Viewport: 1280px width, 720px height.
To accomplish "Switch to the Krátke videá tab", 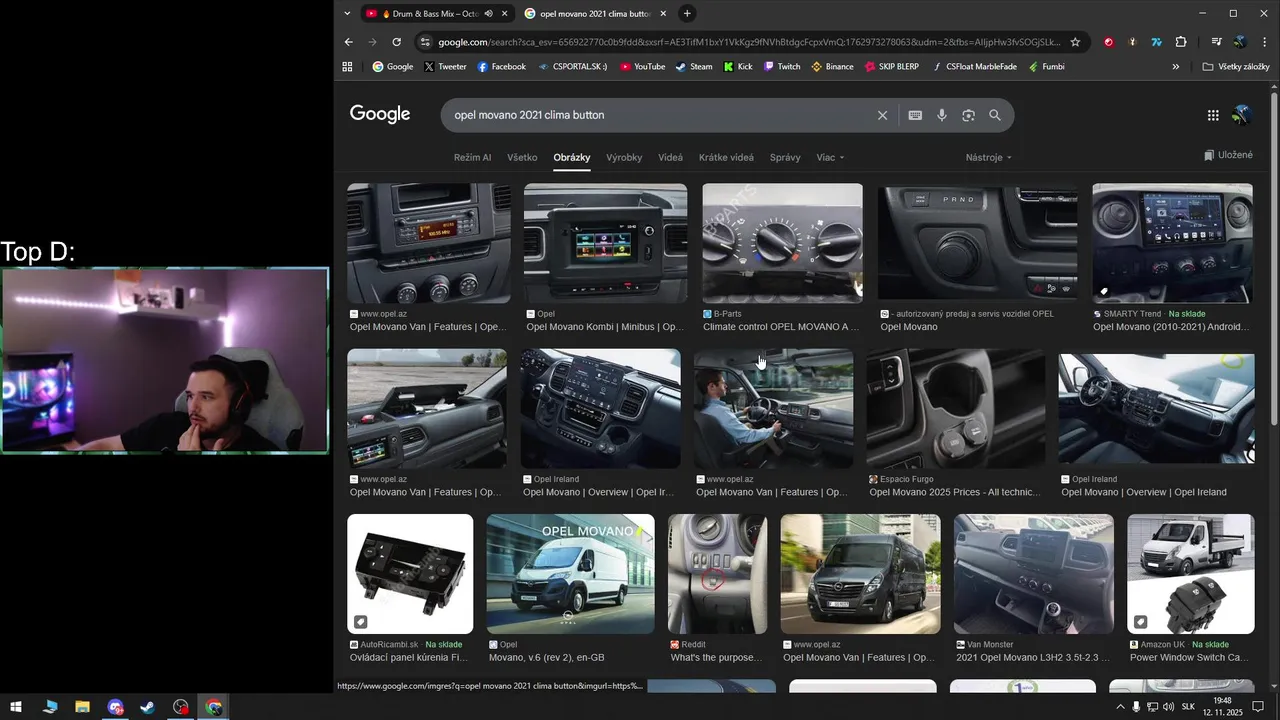I will (x=726, y=158).
